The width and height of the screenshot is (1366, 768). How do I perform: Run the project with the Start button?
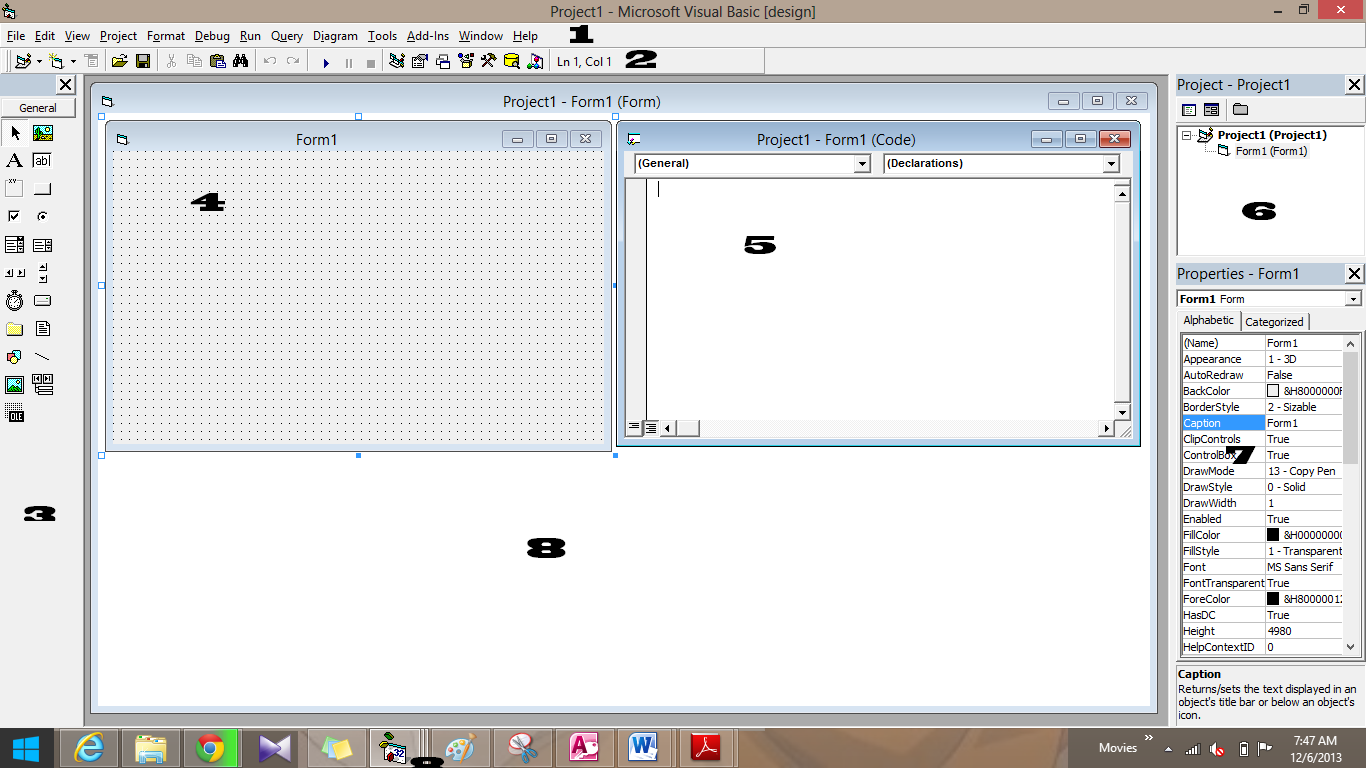click(326, 61)
